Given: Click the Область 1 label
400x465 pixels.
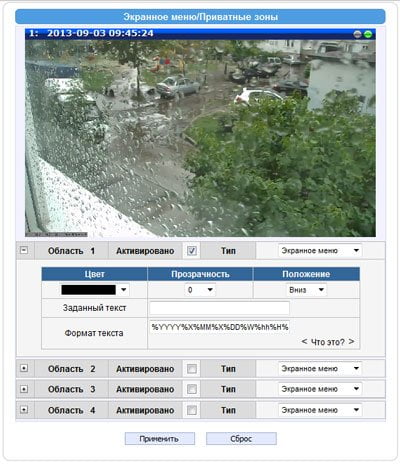Looking at the screenshot, I should coord(71,251).
